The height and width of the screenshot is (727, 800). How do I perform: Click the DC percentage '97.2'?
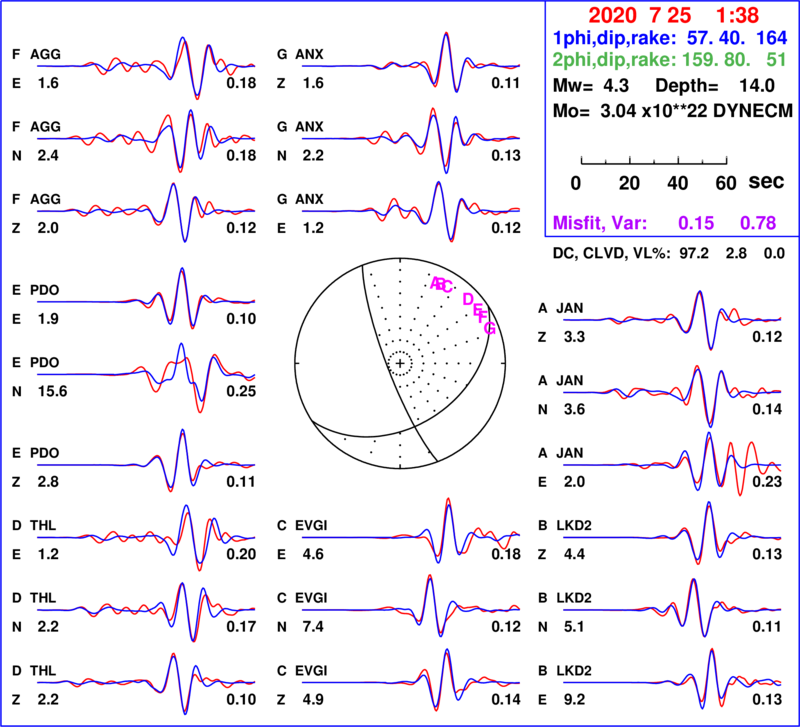694,254
